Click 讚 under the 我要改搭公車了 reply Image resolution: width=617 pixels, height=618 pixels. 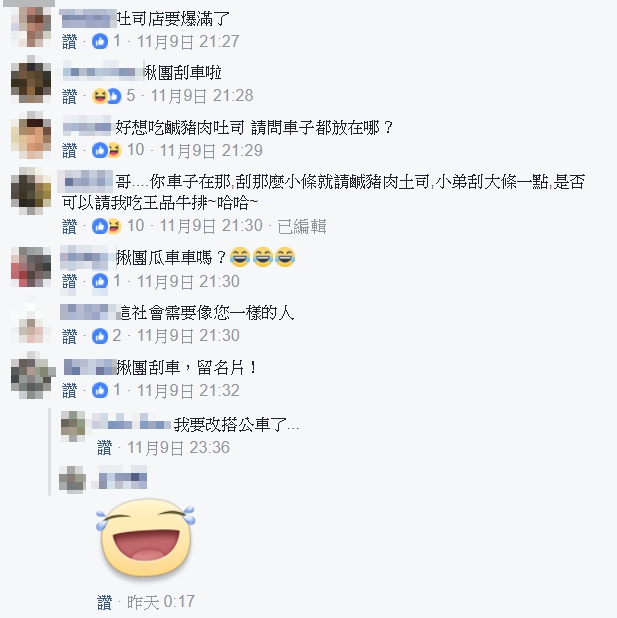coord(104,448)
